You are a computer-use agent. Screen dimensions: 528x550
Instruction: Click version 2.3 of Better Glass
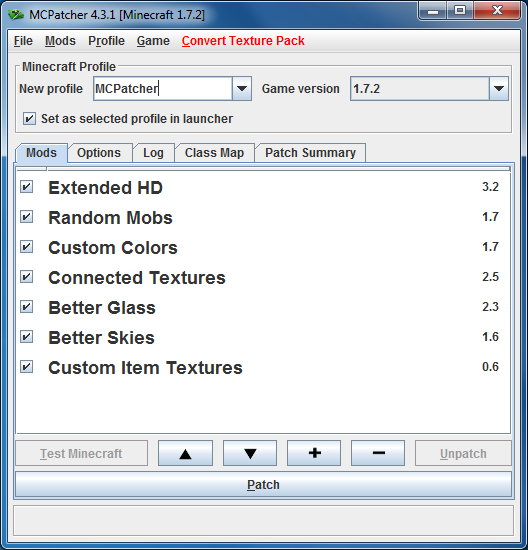coord(490,307)
